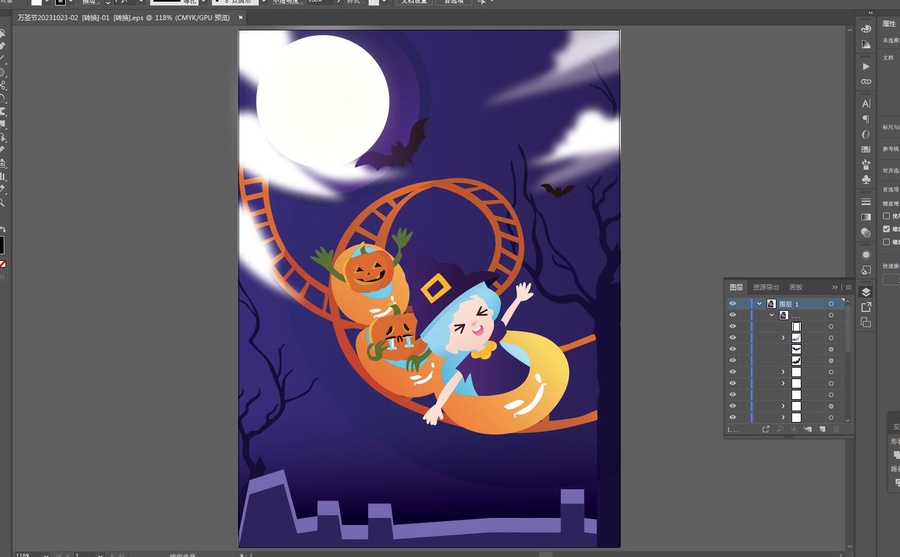The width and height of the screenshot is (900, 557).
Task: Toggle the Layers panel dock icon
Action: 866,292
